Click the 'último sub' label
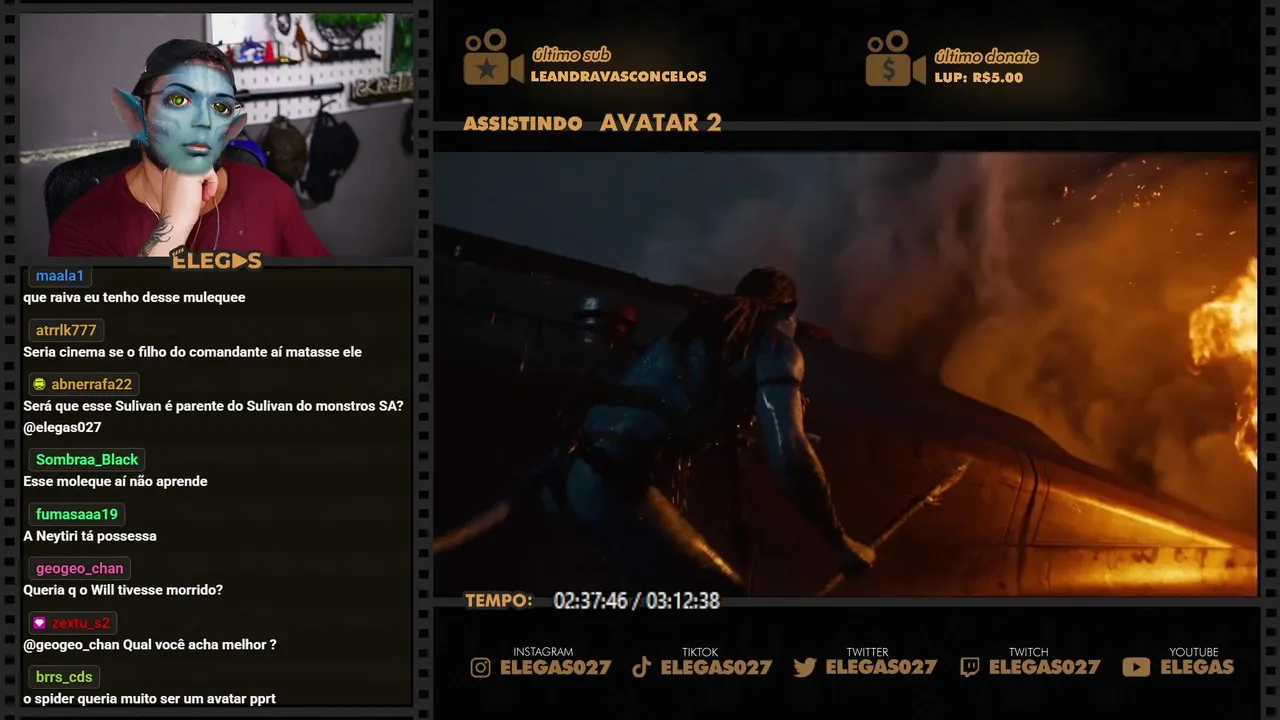Image resolution: width=1280 pixels, height=720 pixels. [x=571, y=55]
